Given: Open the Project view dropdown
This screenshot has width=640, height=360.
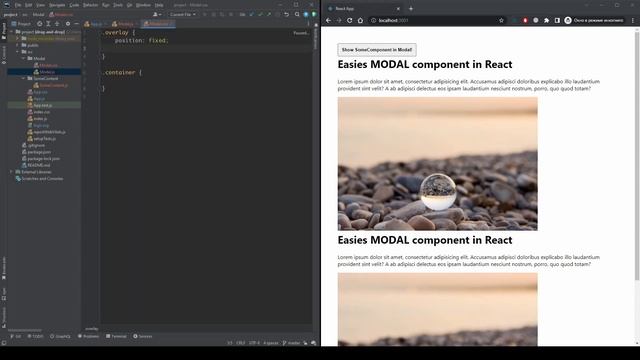Looking at the screenshot, I should point(21,24).
